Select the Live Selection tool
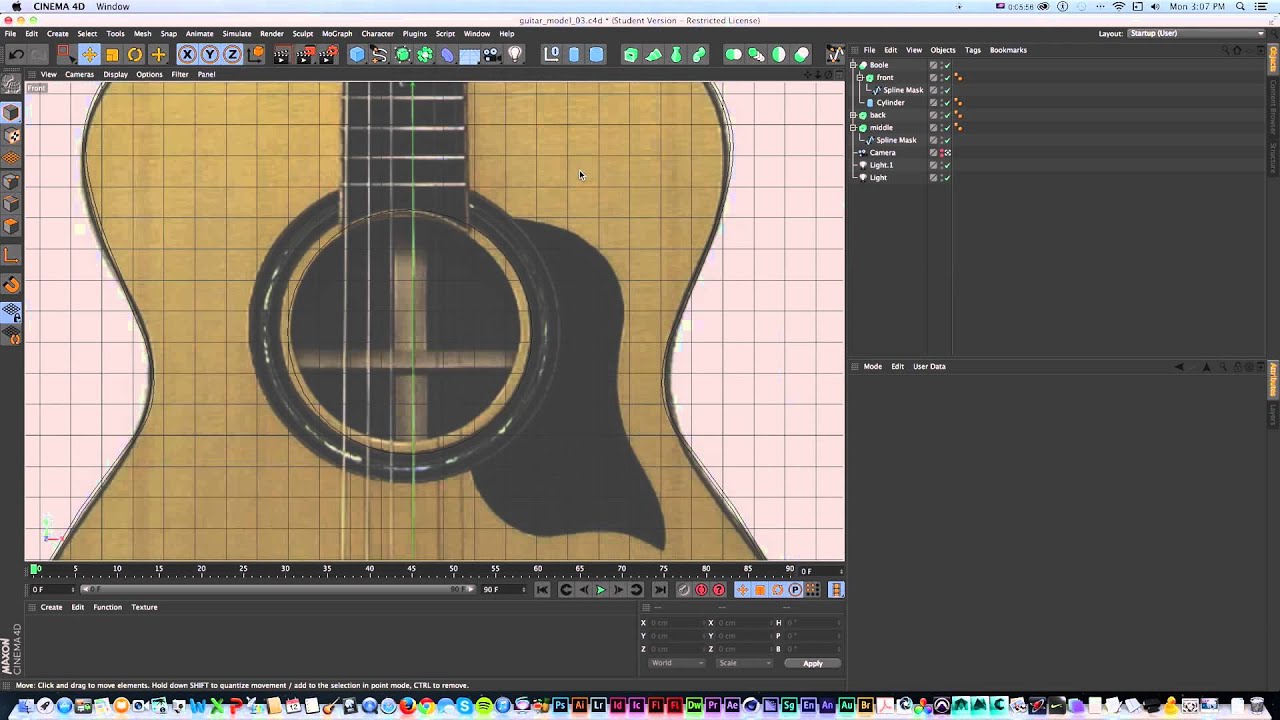The width and height of the screenshot is (1280, 720). 65,55
